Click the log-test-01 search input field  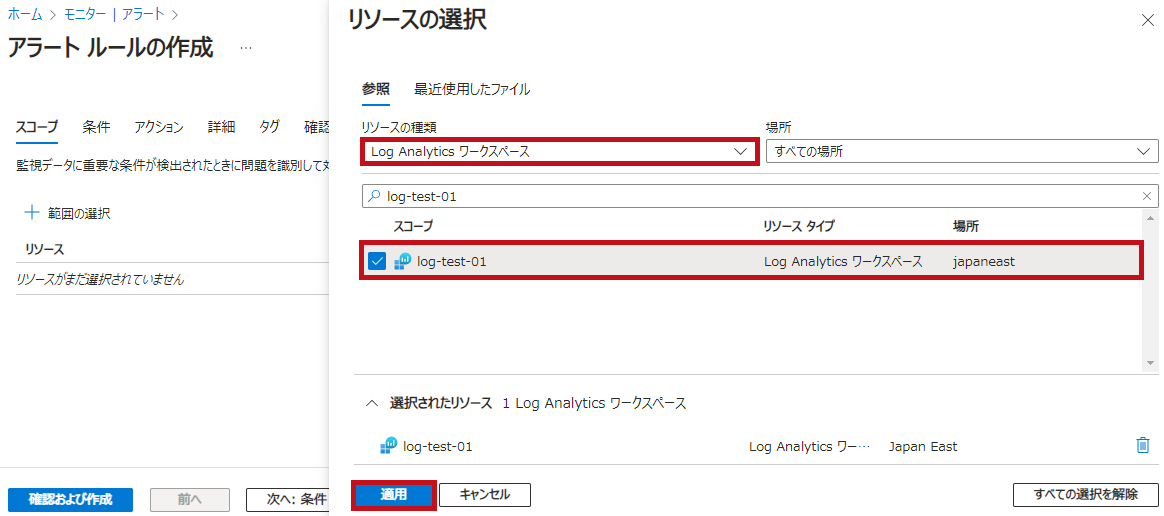tap(760, 196)
